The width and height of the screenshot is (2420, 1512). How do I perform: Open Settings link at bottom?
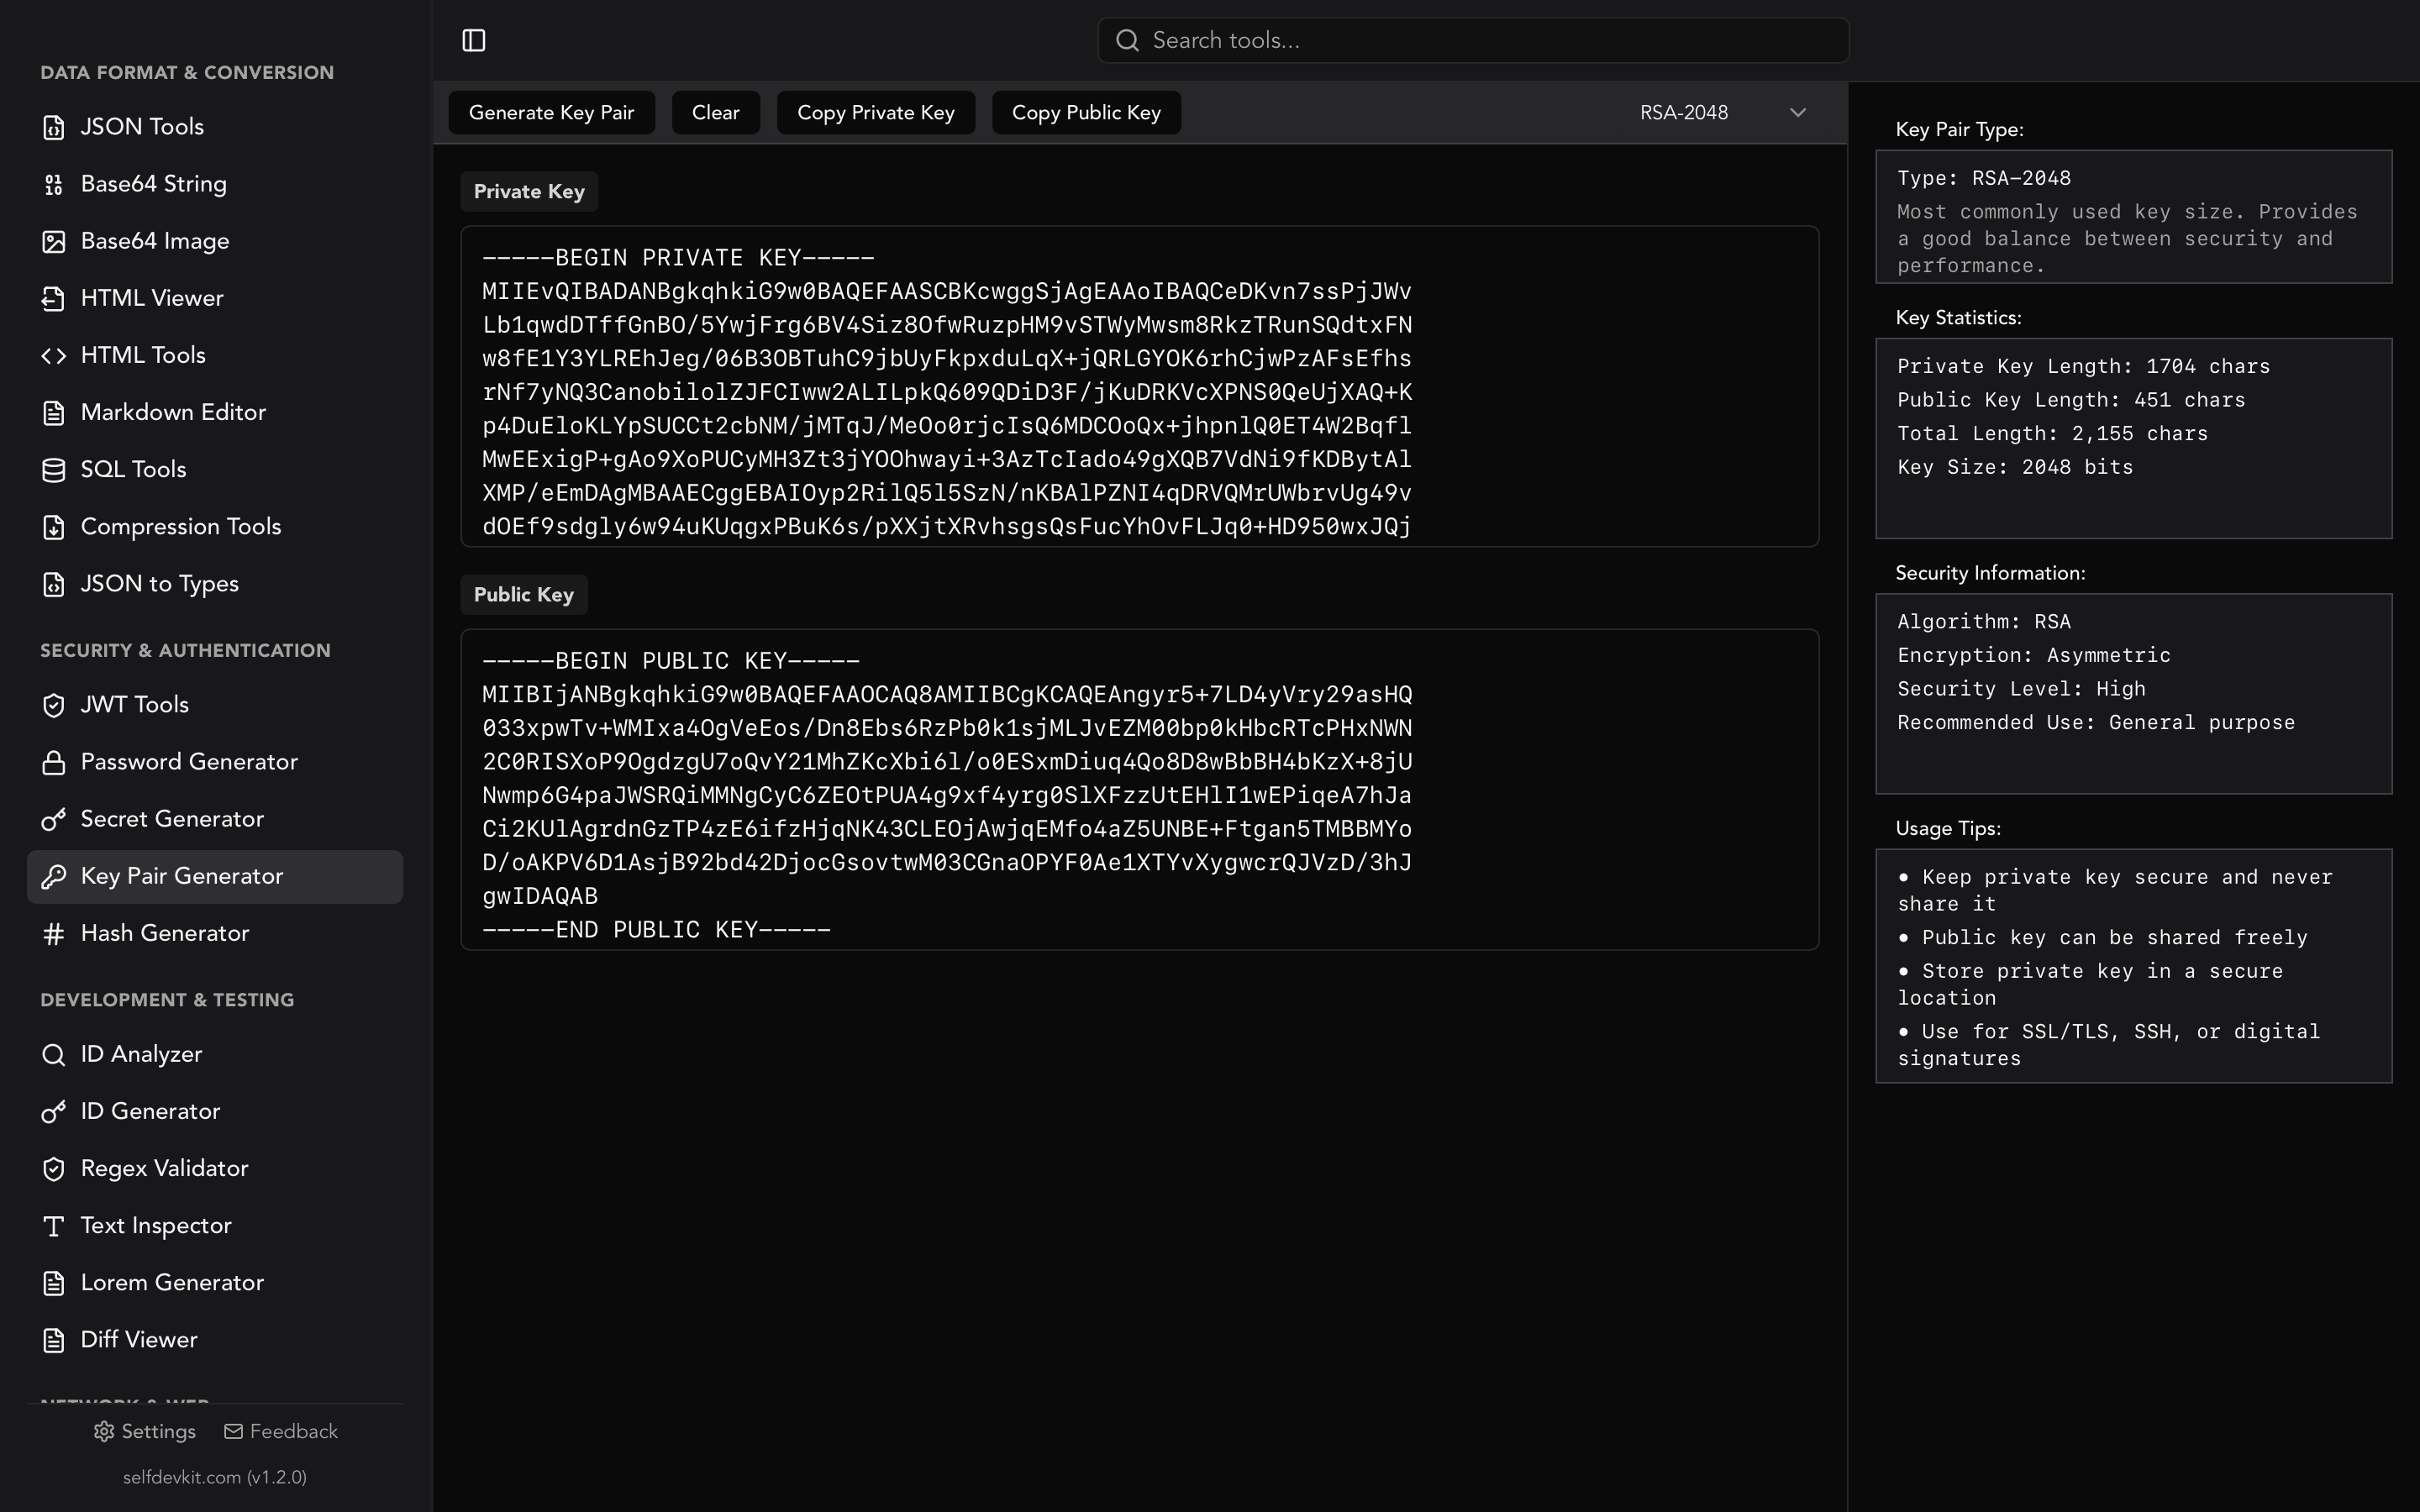pos(145,1431)
